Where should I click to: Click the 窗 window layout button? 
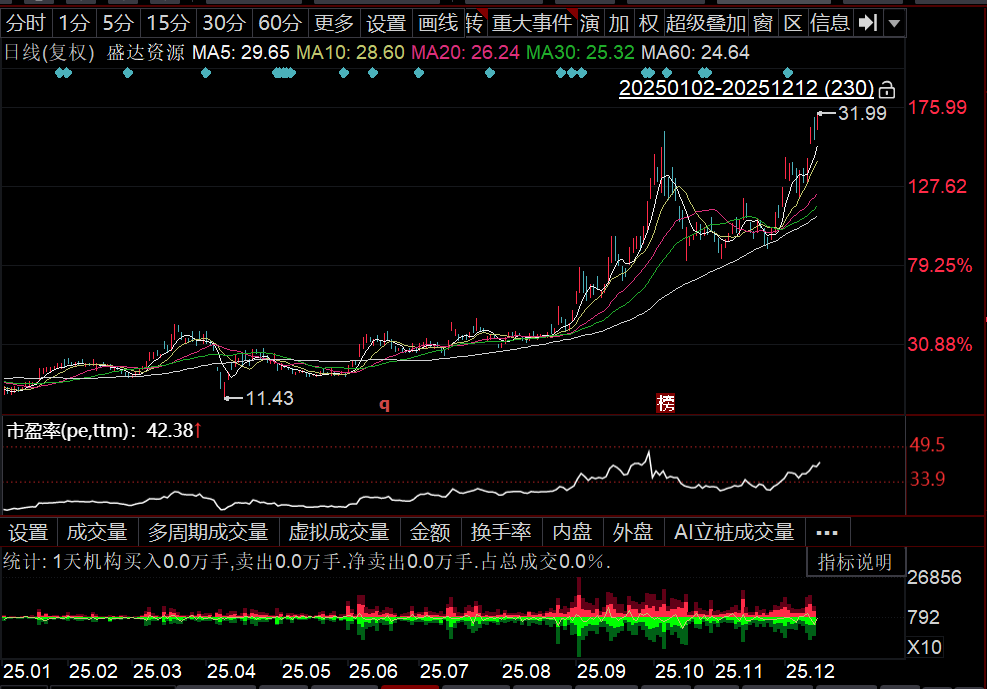click(x=763, y=23)
